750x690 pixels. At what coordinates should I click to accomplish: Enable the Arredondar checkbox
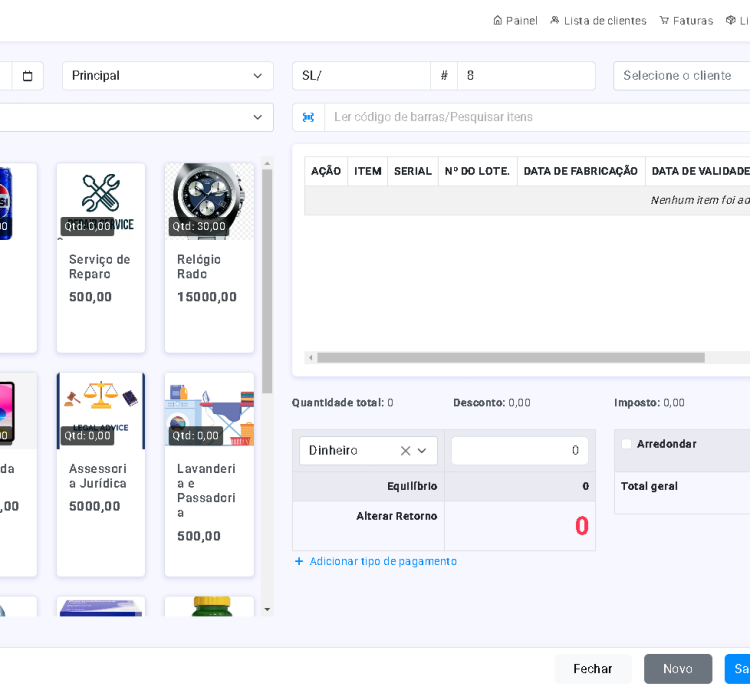[x=627, y=444]
